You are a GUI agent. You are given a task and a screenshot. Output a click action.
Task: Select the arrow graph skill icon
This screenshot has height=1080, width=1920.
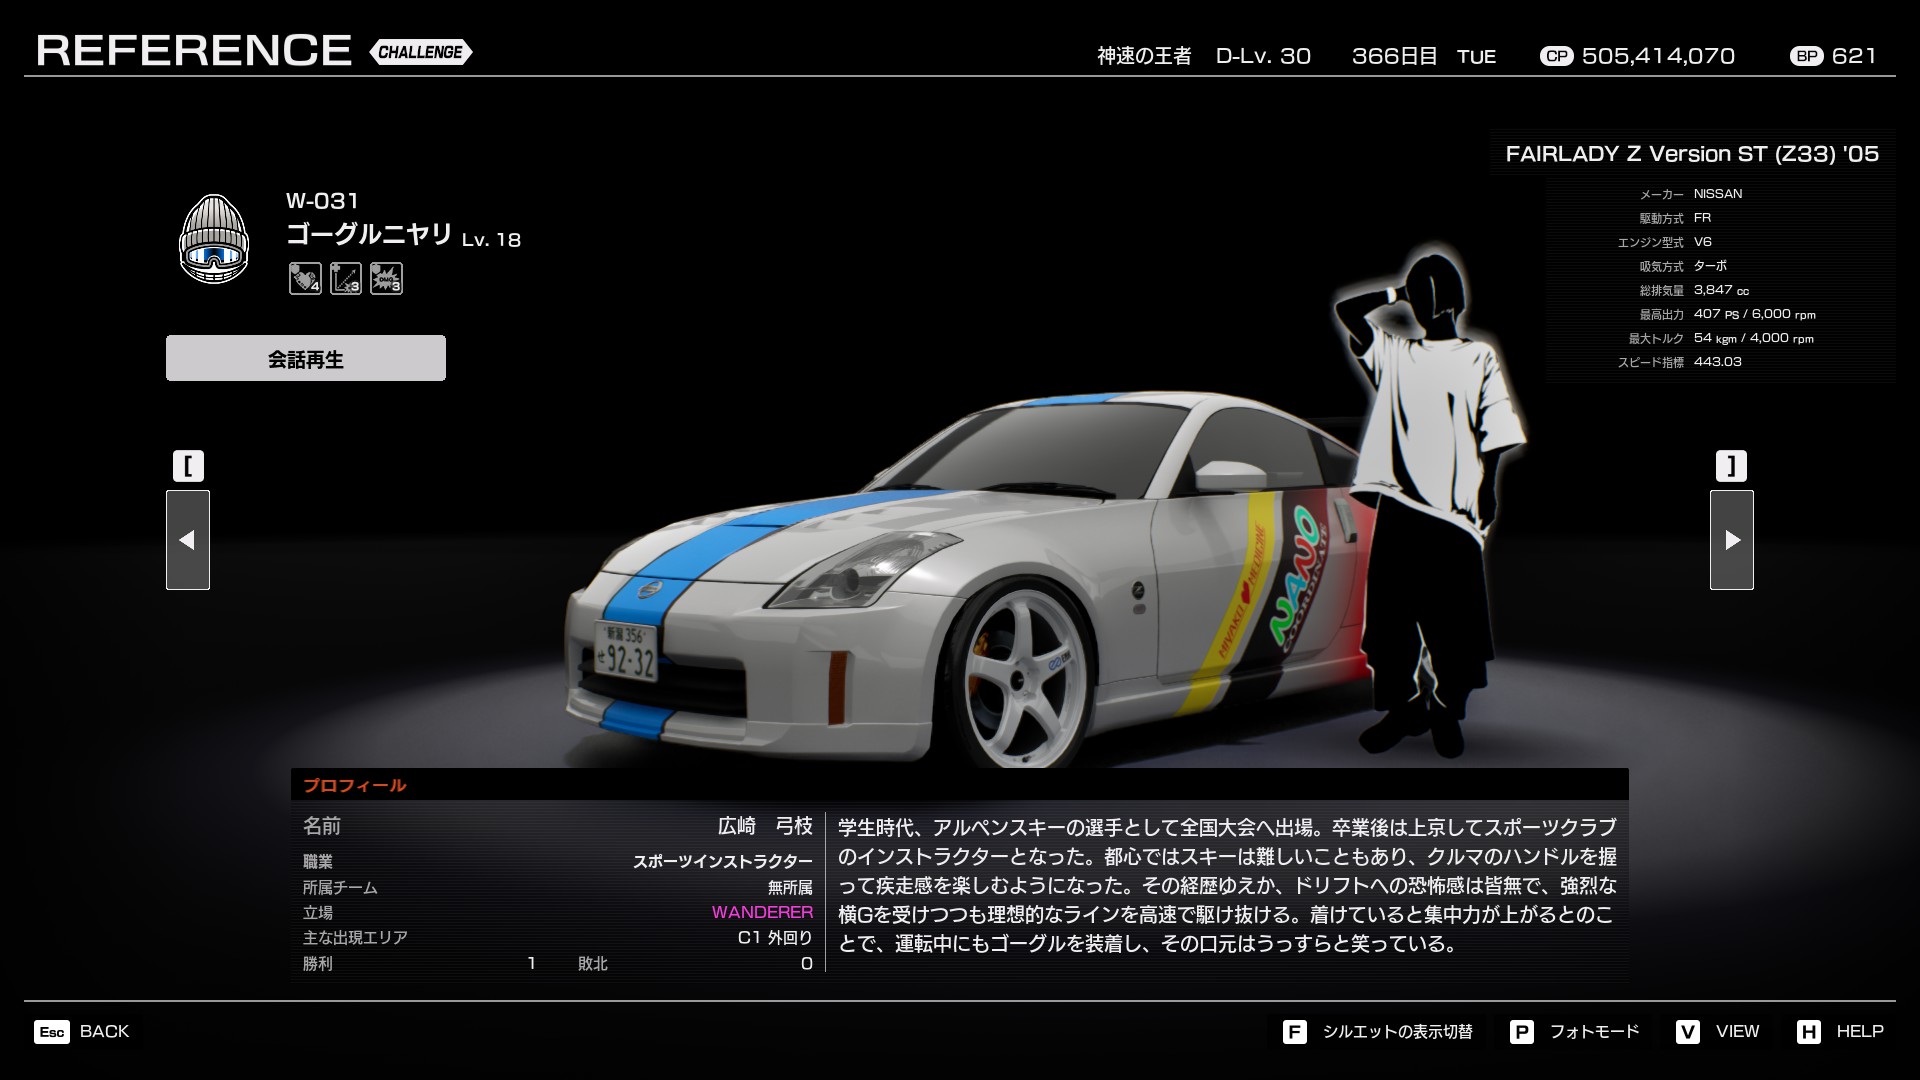pos(346,279)
